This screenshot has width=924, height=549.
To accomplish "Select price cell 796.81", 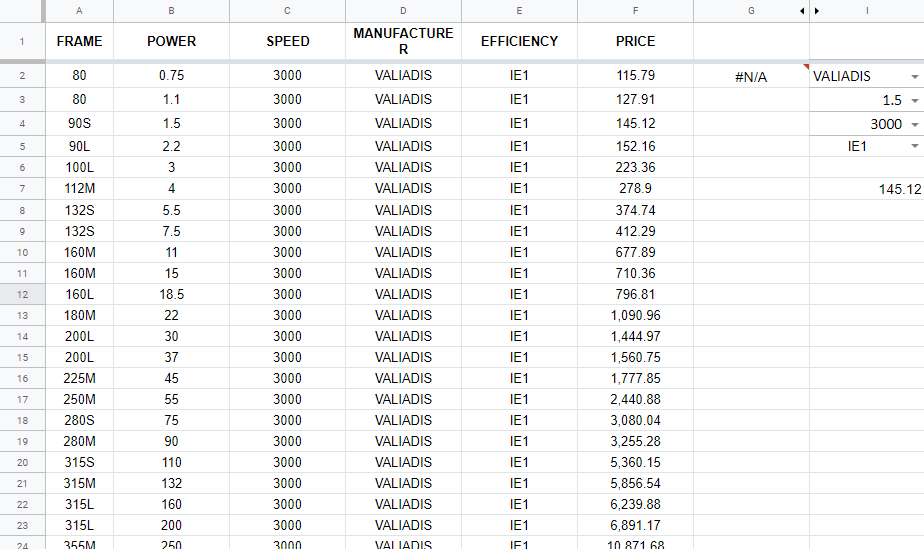I will pos(635,295).
